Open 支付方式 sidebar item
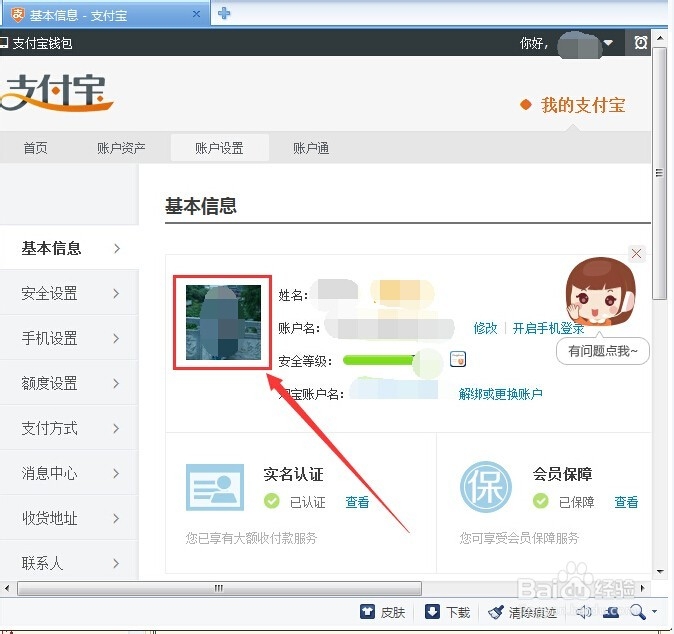This screenshot has height=634, width=674. click(69, 428)
